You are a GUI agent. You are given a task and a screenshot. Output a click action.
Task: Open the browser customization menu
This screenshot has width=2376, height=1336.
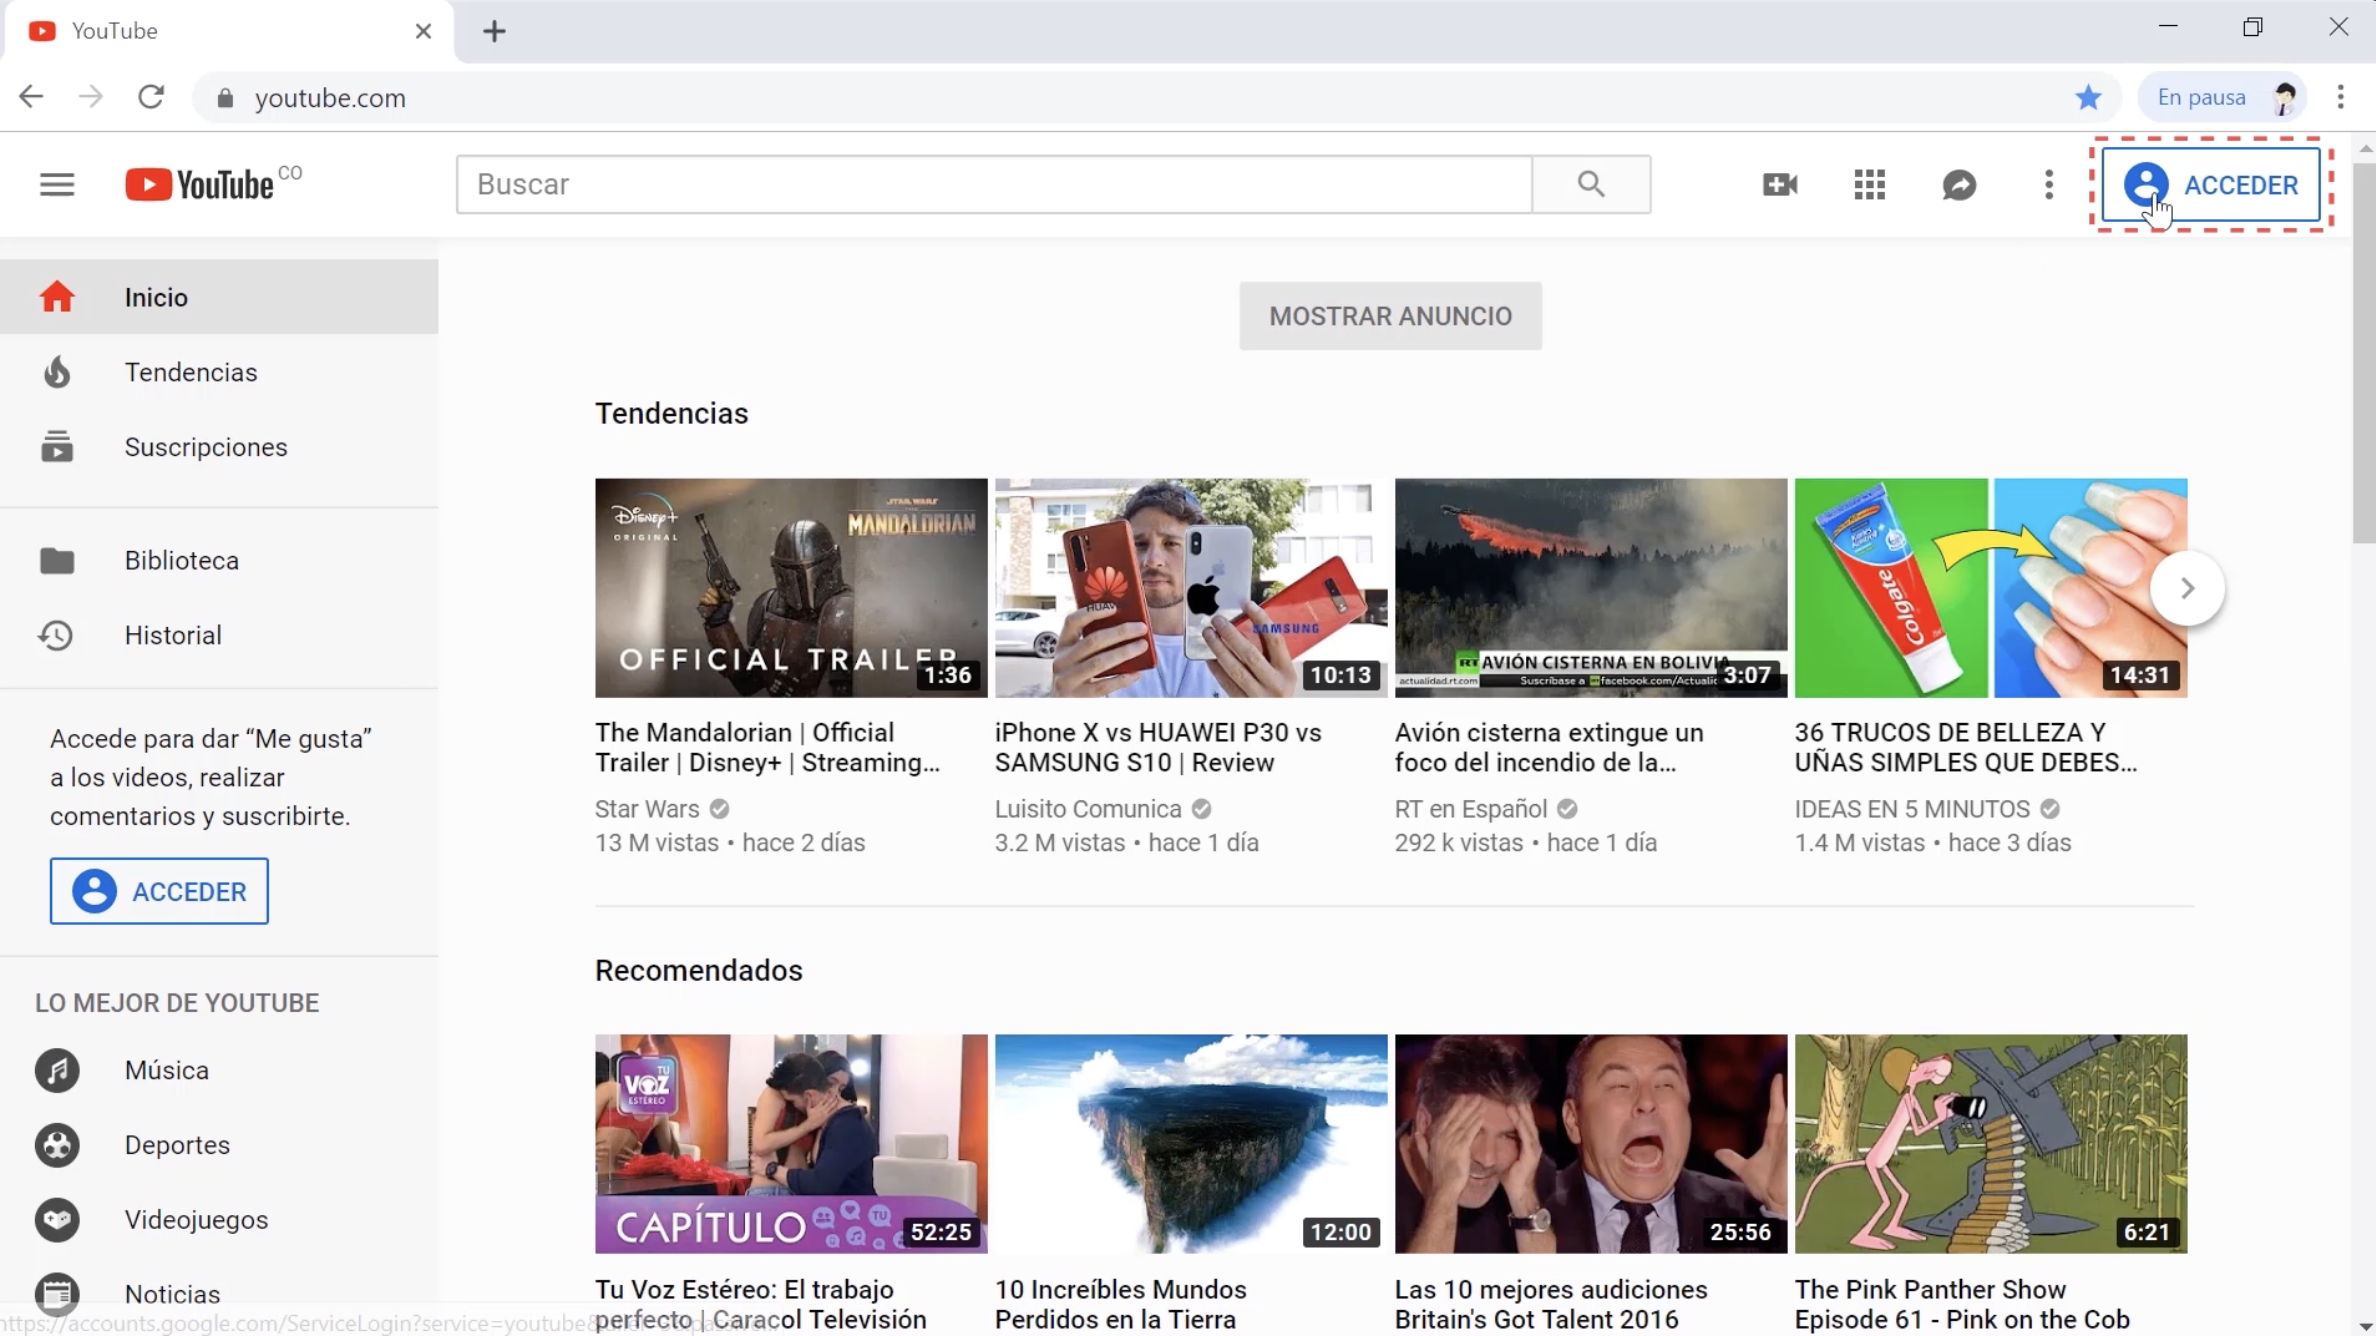coord(2340,96)
